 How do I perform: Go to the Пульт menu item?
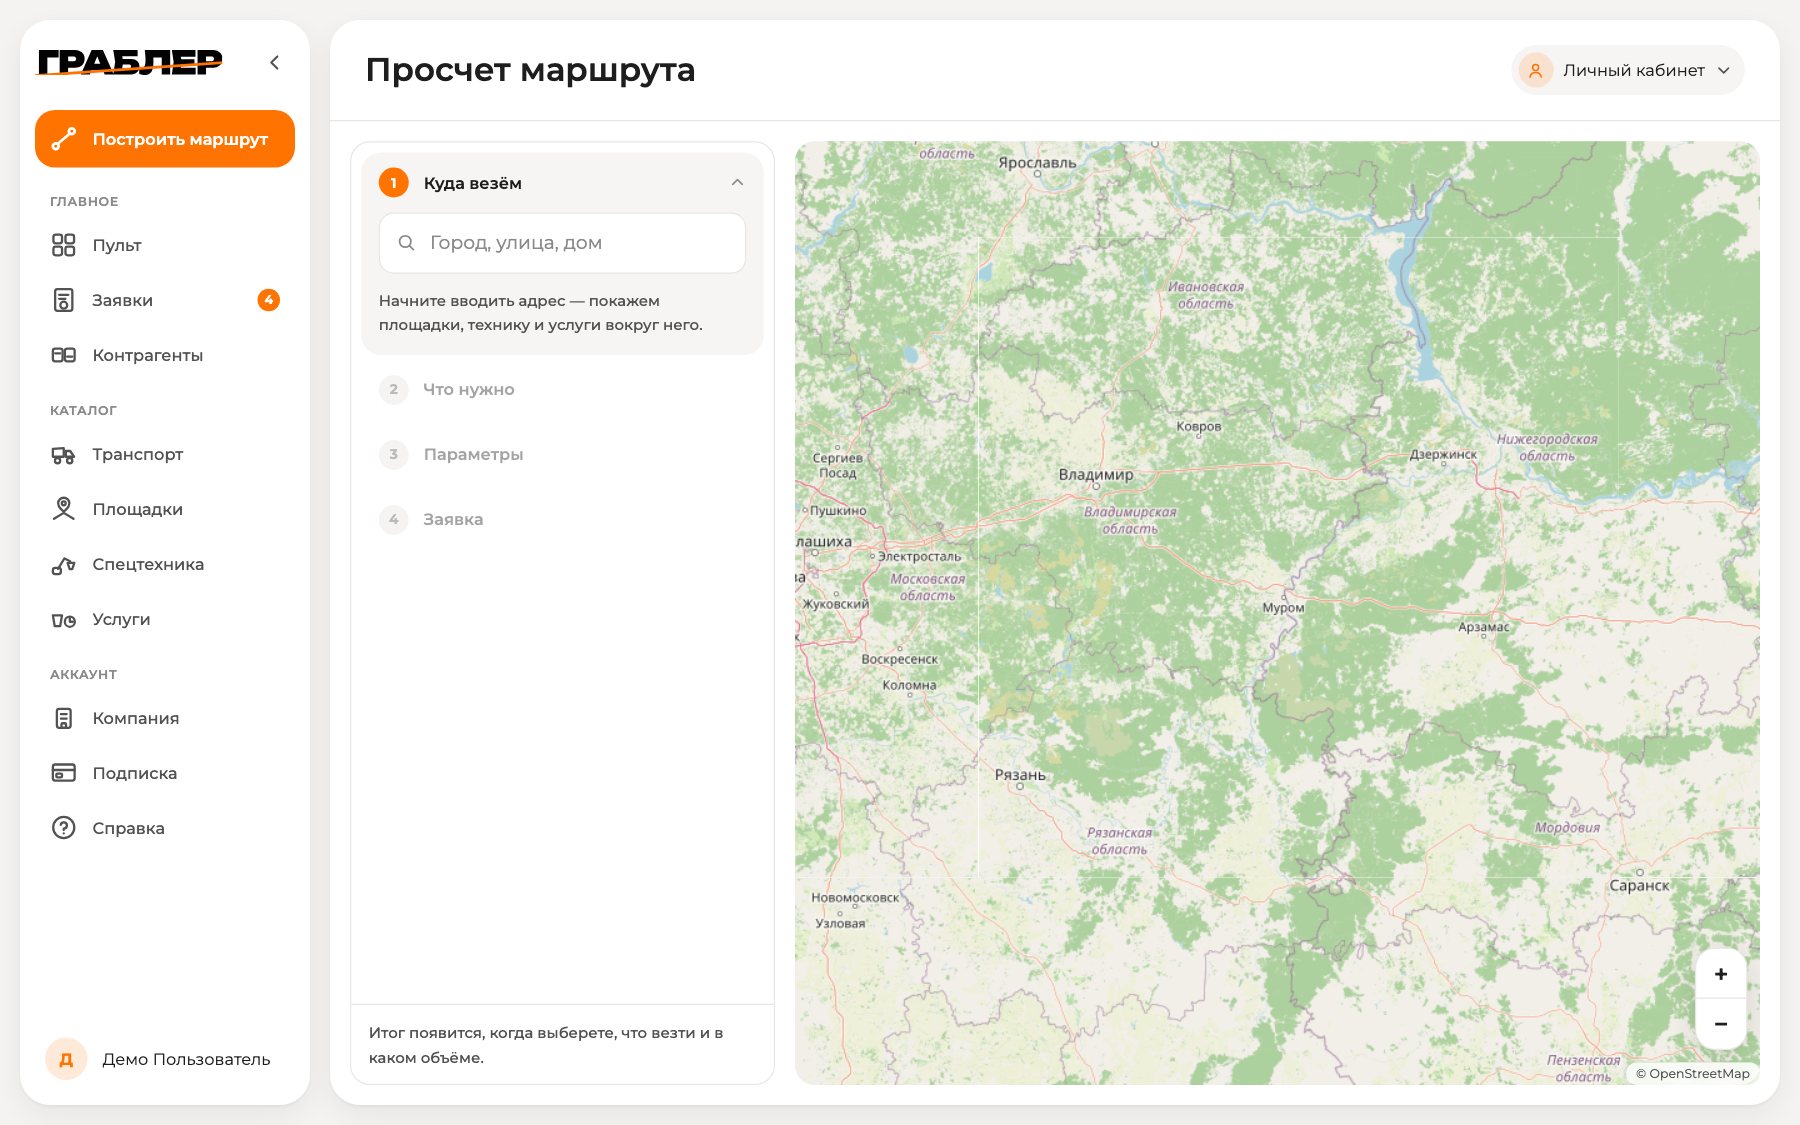(x=165, y=245)
